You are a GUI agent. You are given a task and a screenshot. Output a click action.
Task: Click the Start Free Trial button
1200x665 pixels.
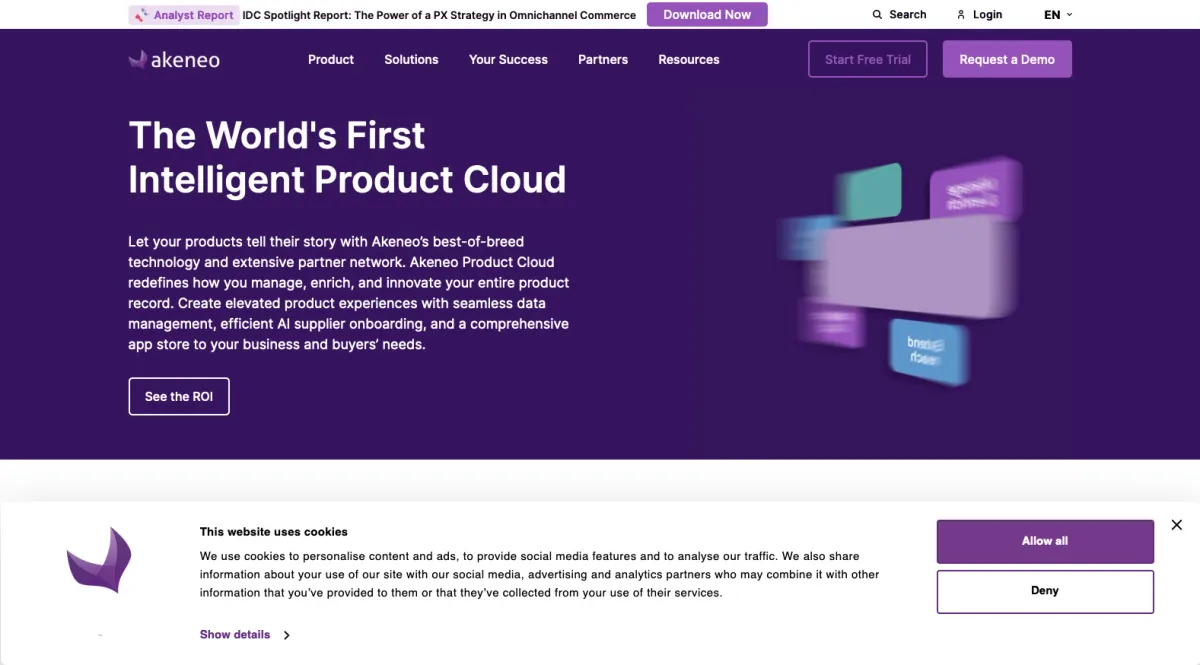tap(867, 60)
